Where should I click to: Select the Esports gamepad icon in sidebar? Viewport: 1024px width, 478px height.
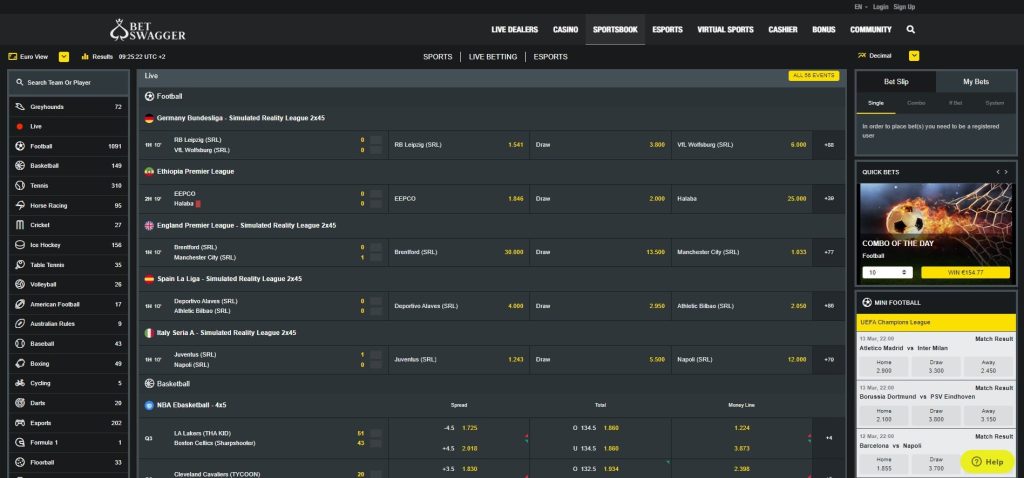(x=20, y=422)
